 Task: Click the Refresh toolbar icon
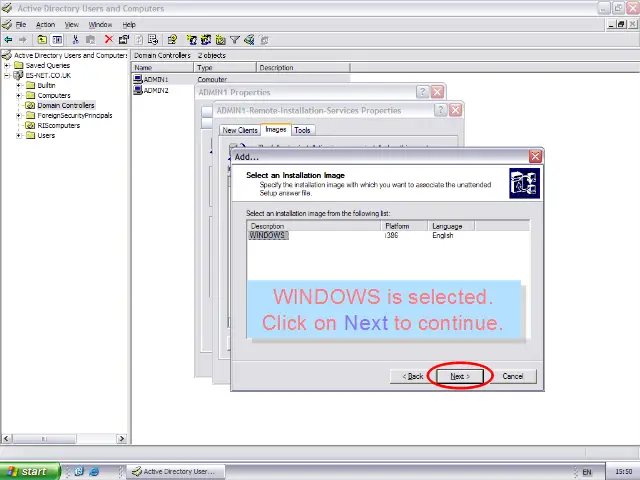(139, 40)
